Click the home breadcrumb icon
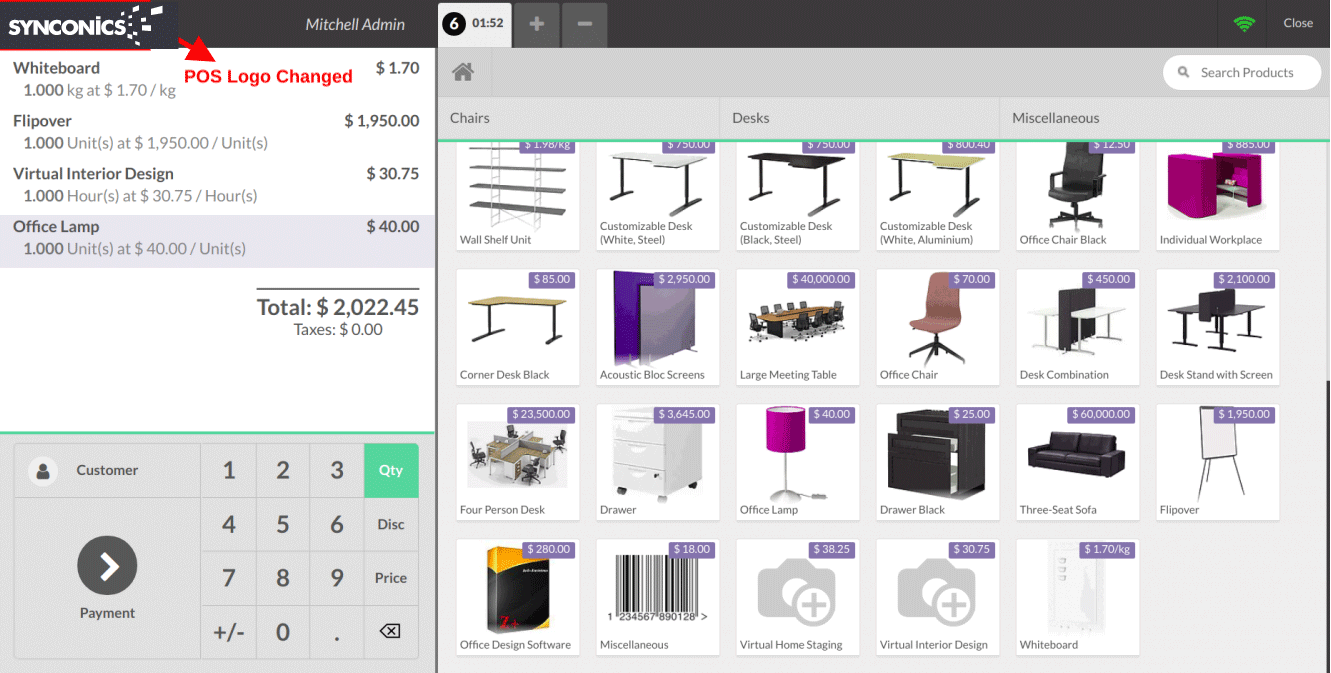The image size is (1331, 673). pos(462,72)
